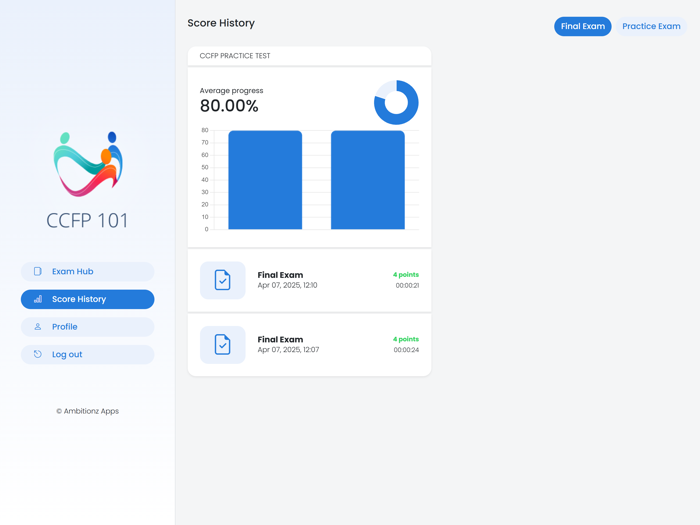Click the CCFP 101 app title text

pyautogui.click(x=88, y=221)
